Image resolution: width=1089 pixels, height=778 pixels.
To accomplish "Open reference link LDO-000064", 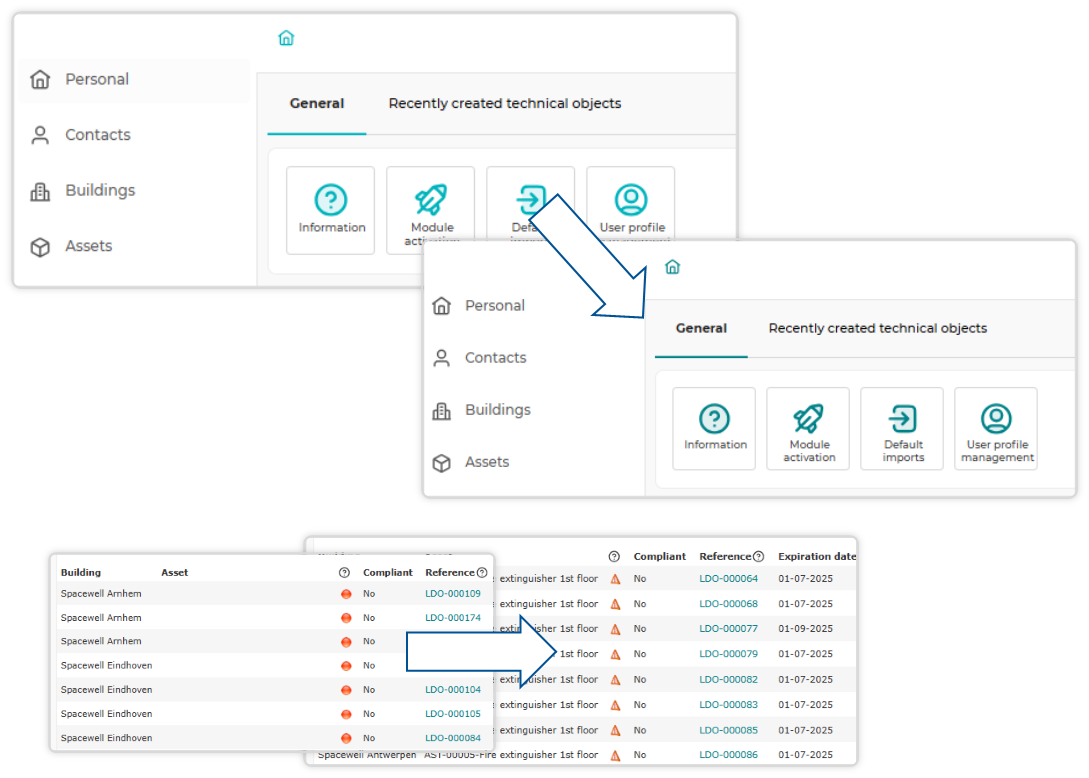I will [x=729, y=579].
